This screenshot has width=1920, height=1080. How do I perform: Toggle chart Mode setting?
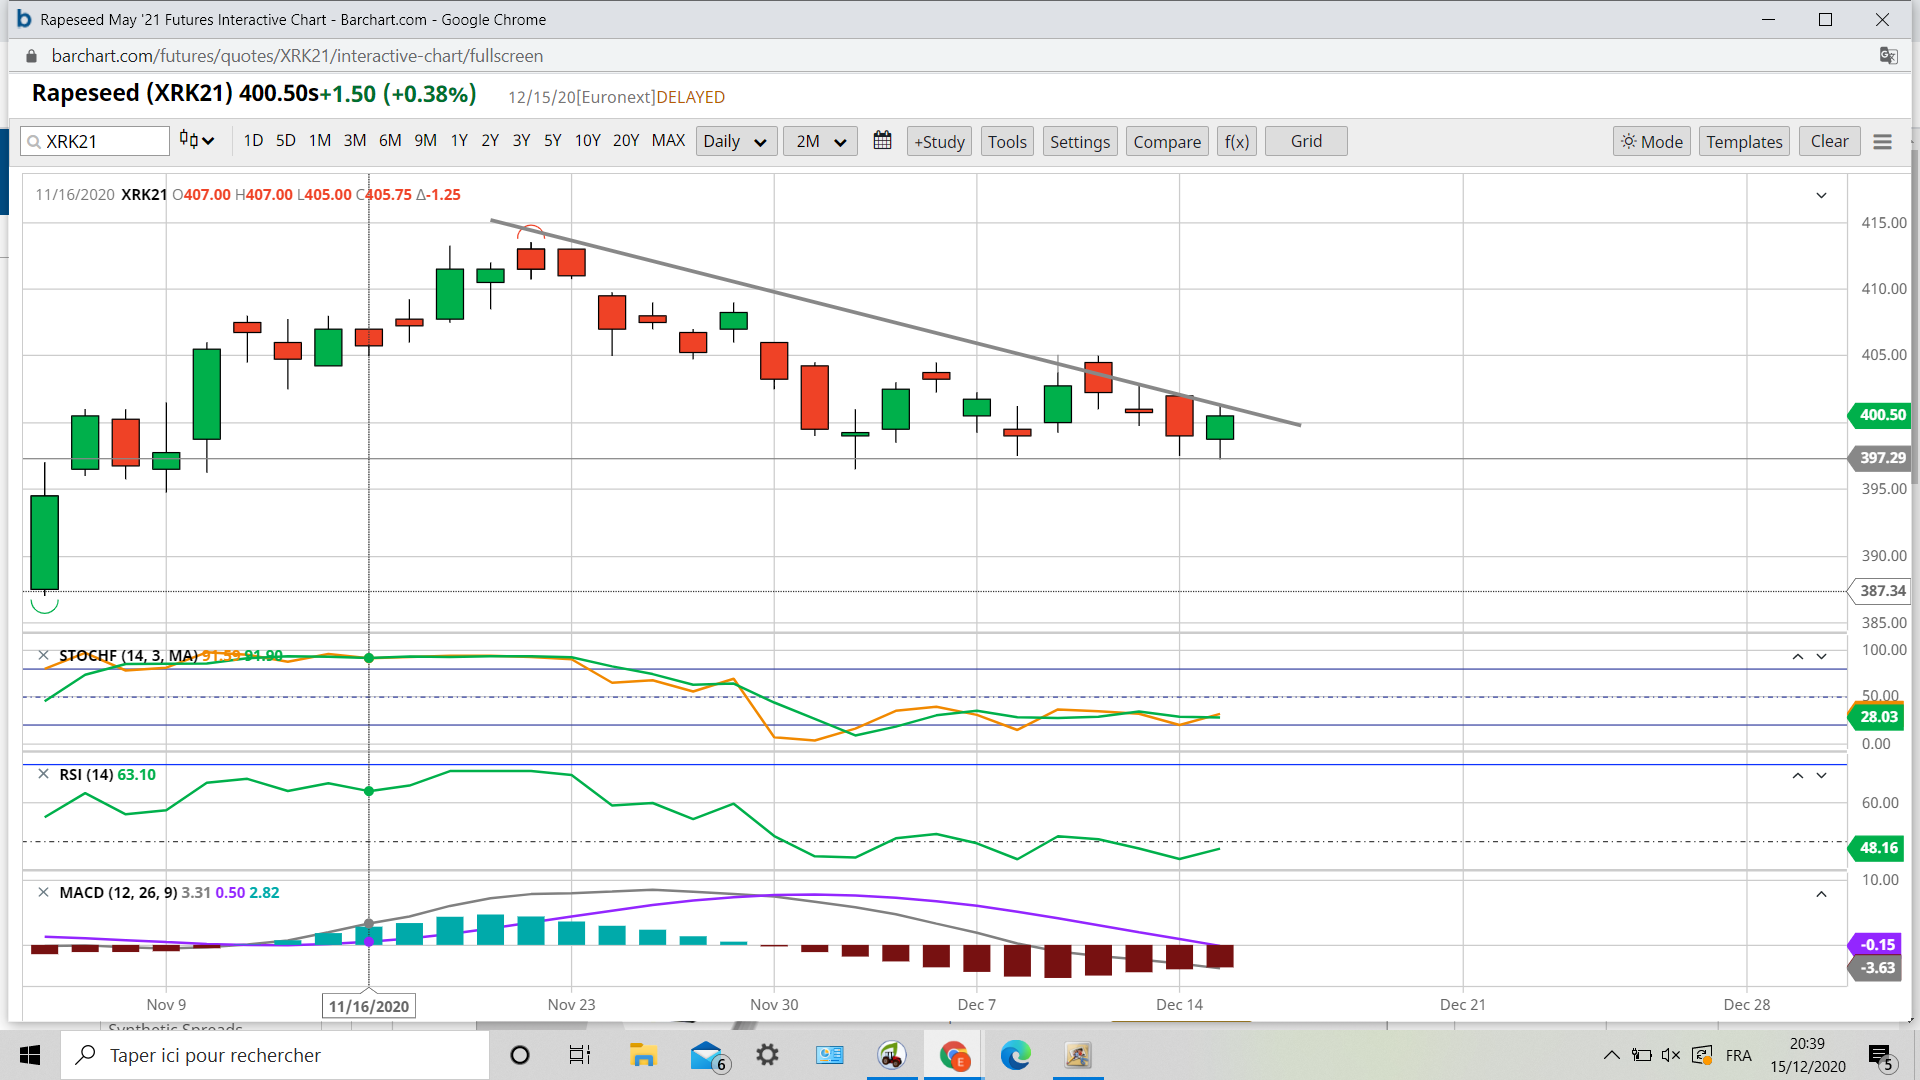(1651, 142)
